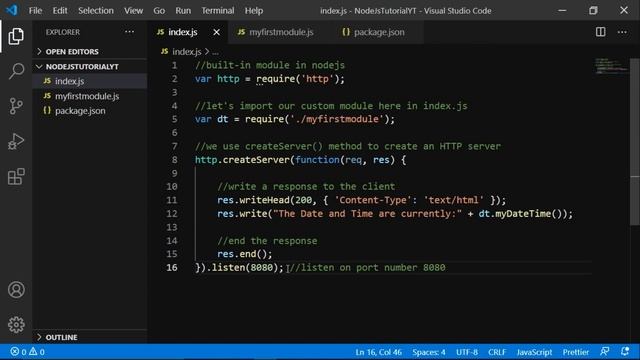Image resolution: width=640 pixels, height=360 pixels.
Task: Click JavaScript language mode in status bar
Action: [x=534, y=351]
